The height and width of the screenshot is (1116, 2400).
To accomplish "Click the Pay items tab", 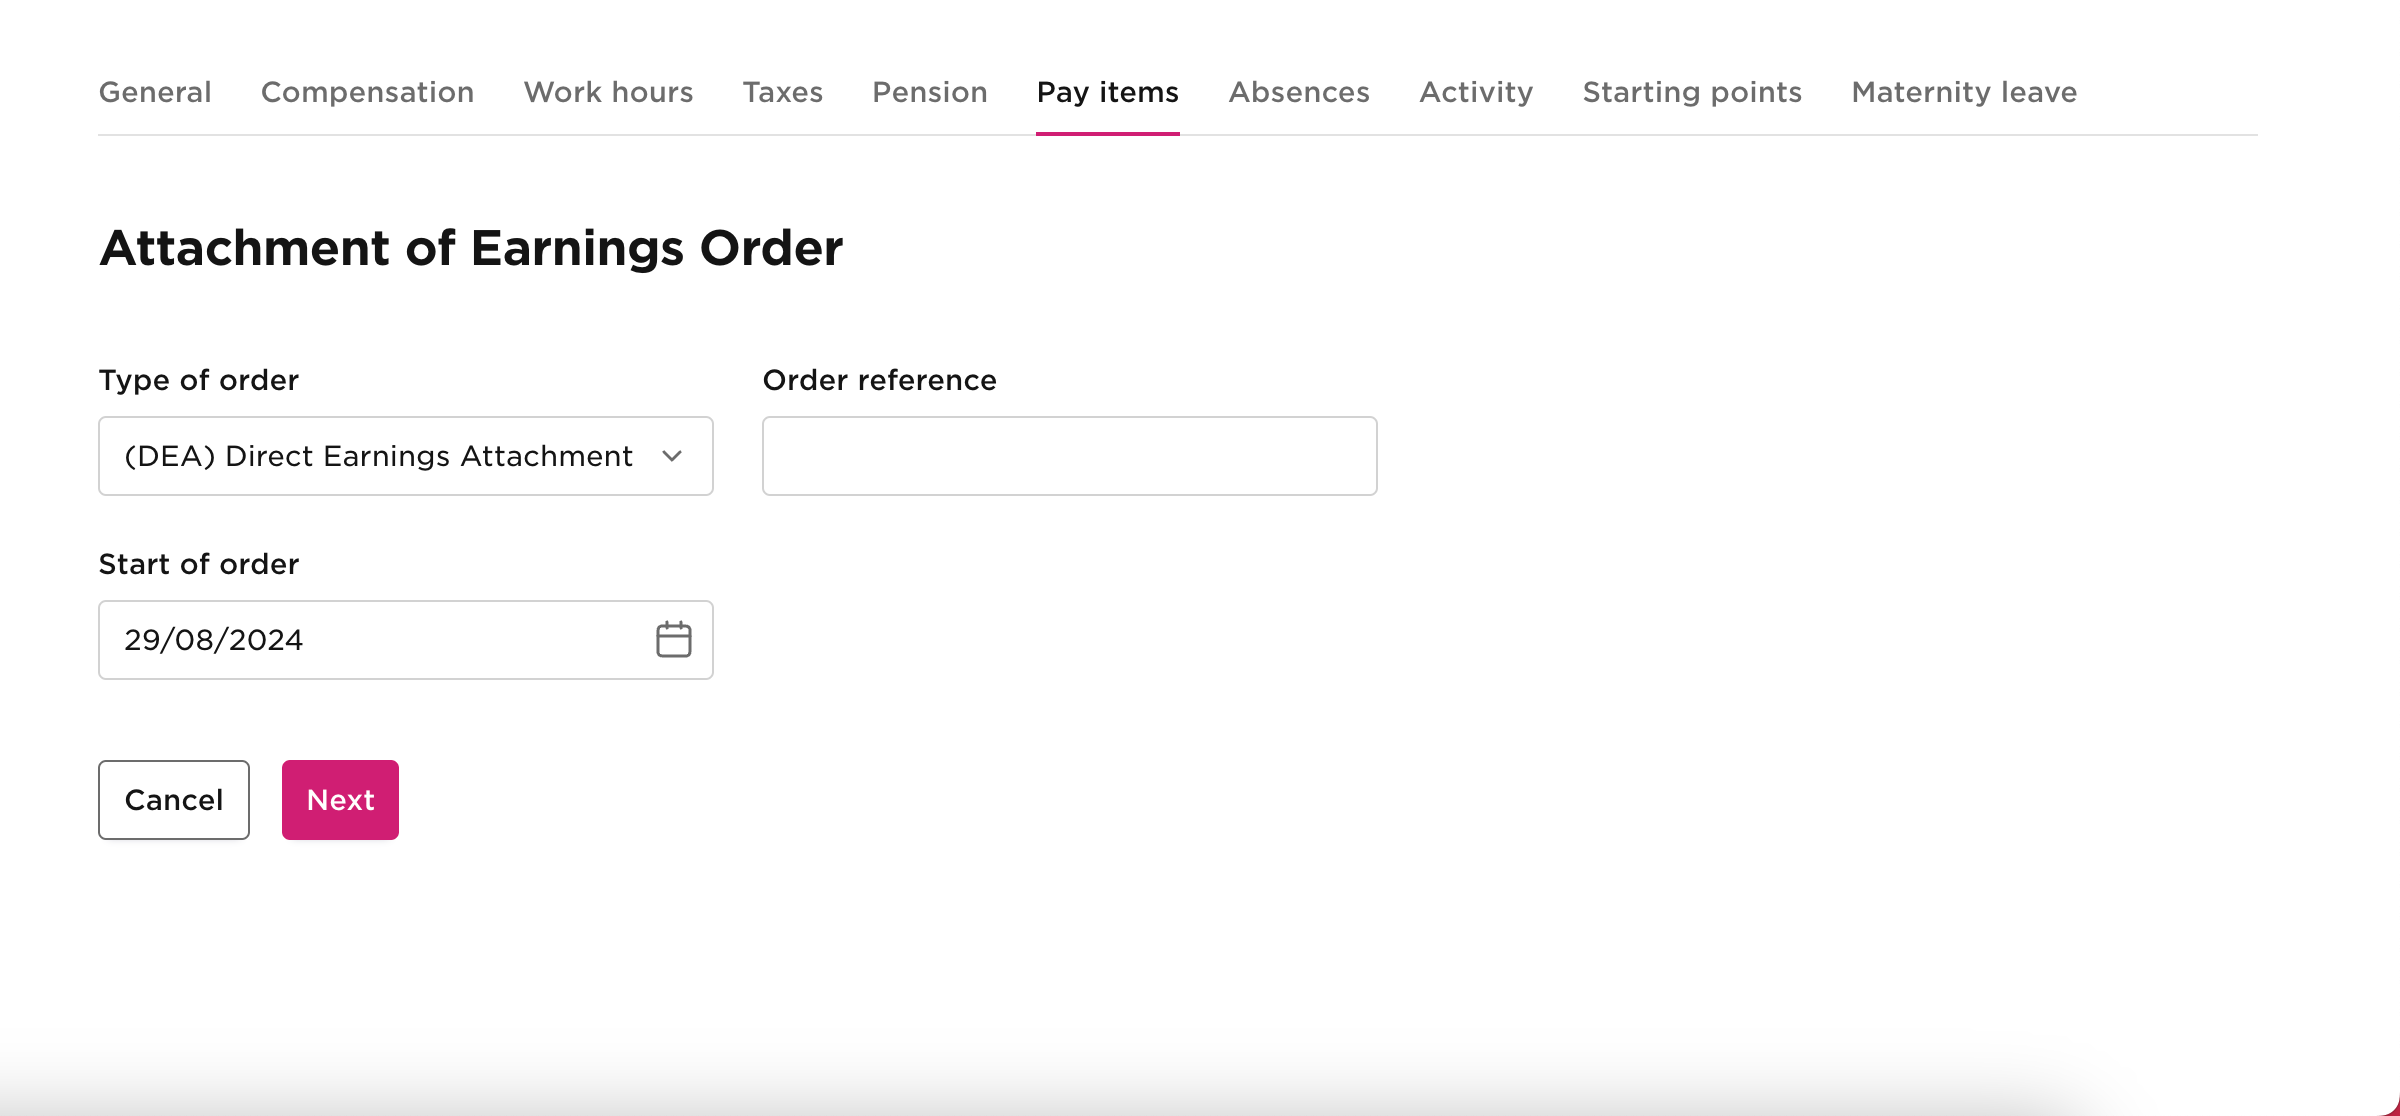I will [x=1107, y=92].
